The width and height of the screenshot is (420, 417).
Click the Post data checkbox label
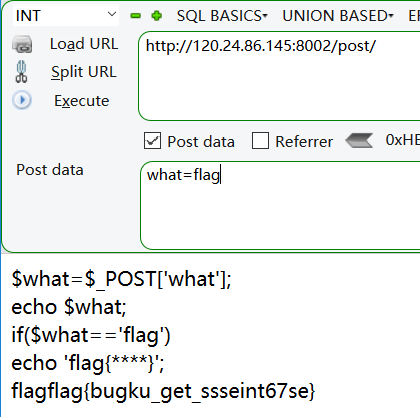201,142
